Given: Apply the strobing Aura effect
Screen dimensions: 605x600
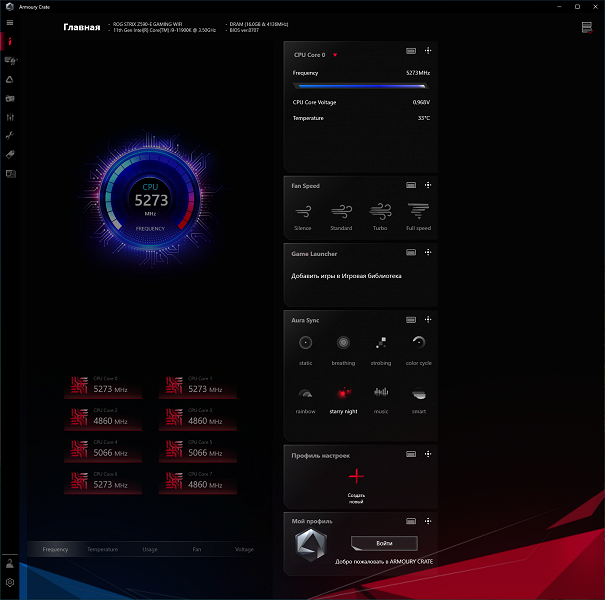Looking at the screenshot, I should pyautogui.click(x=381, y=350).
